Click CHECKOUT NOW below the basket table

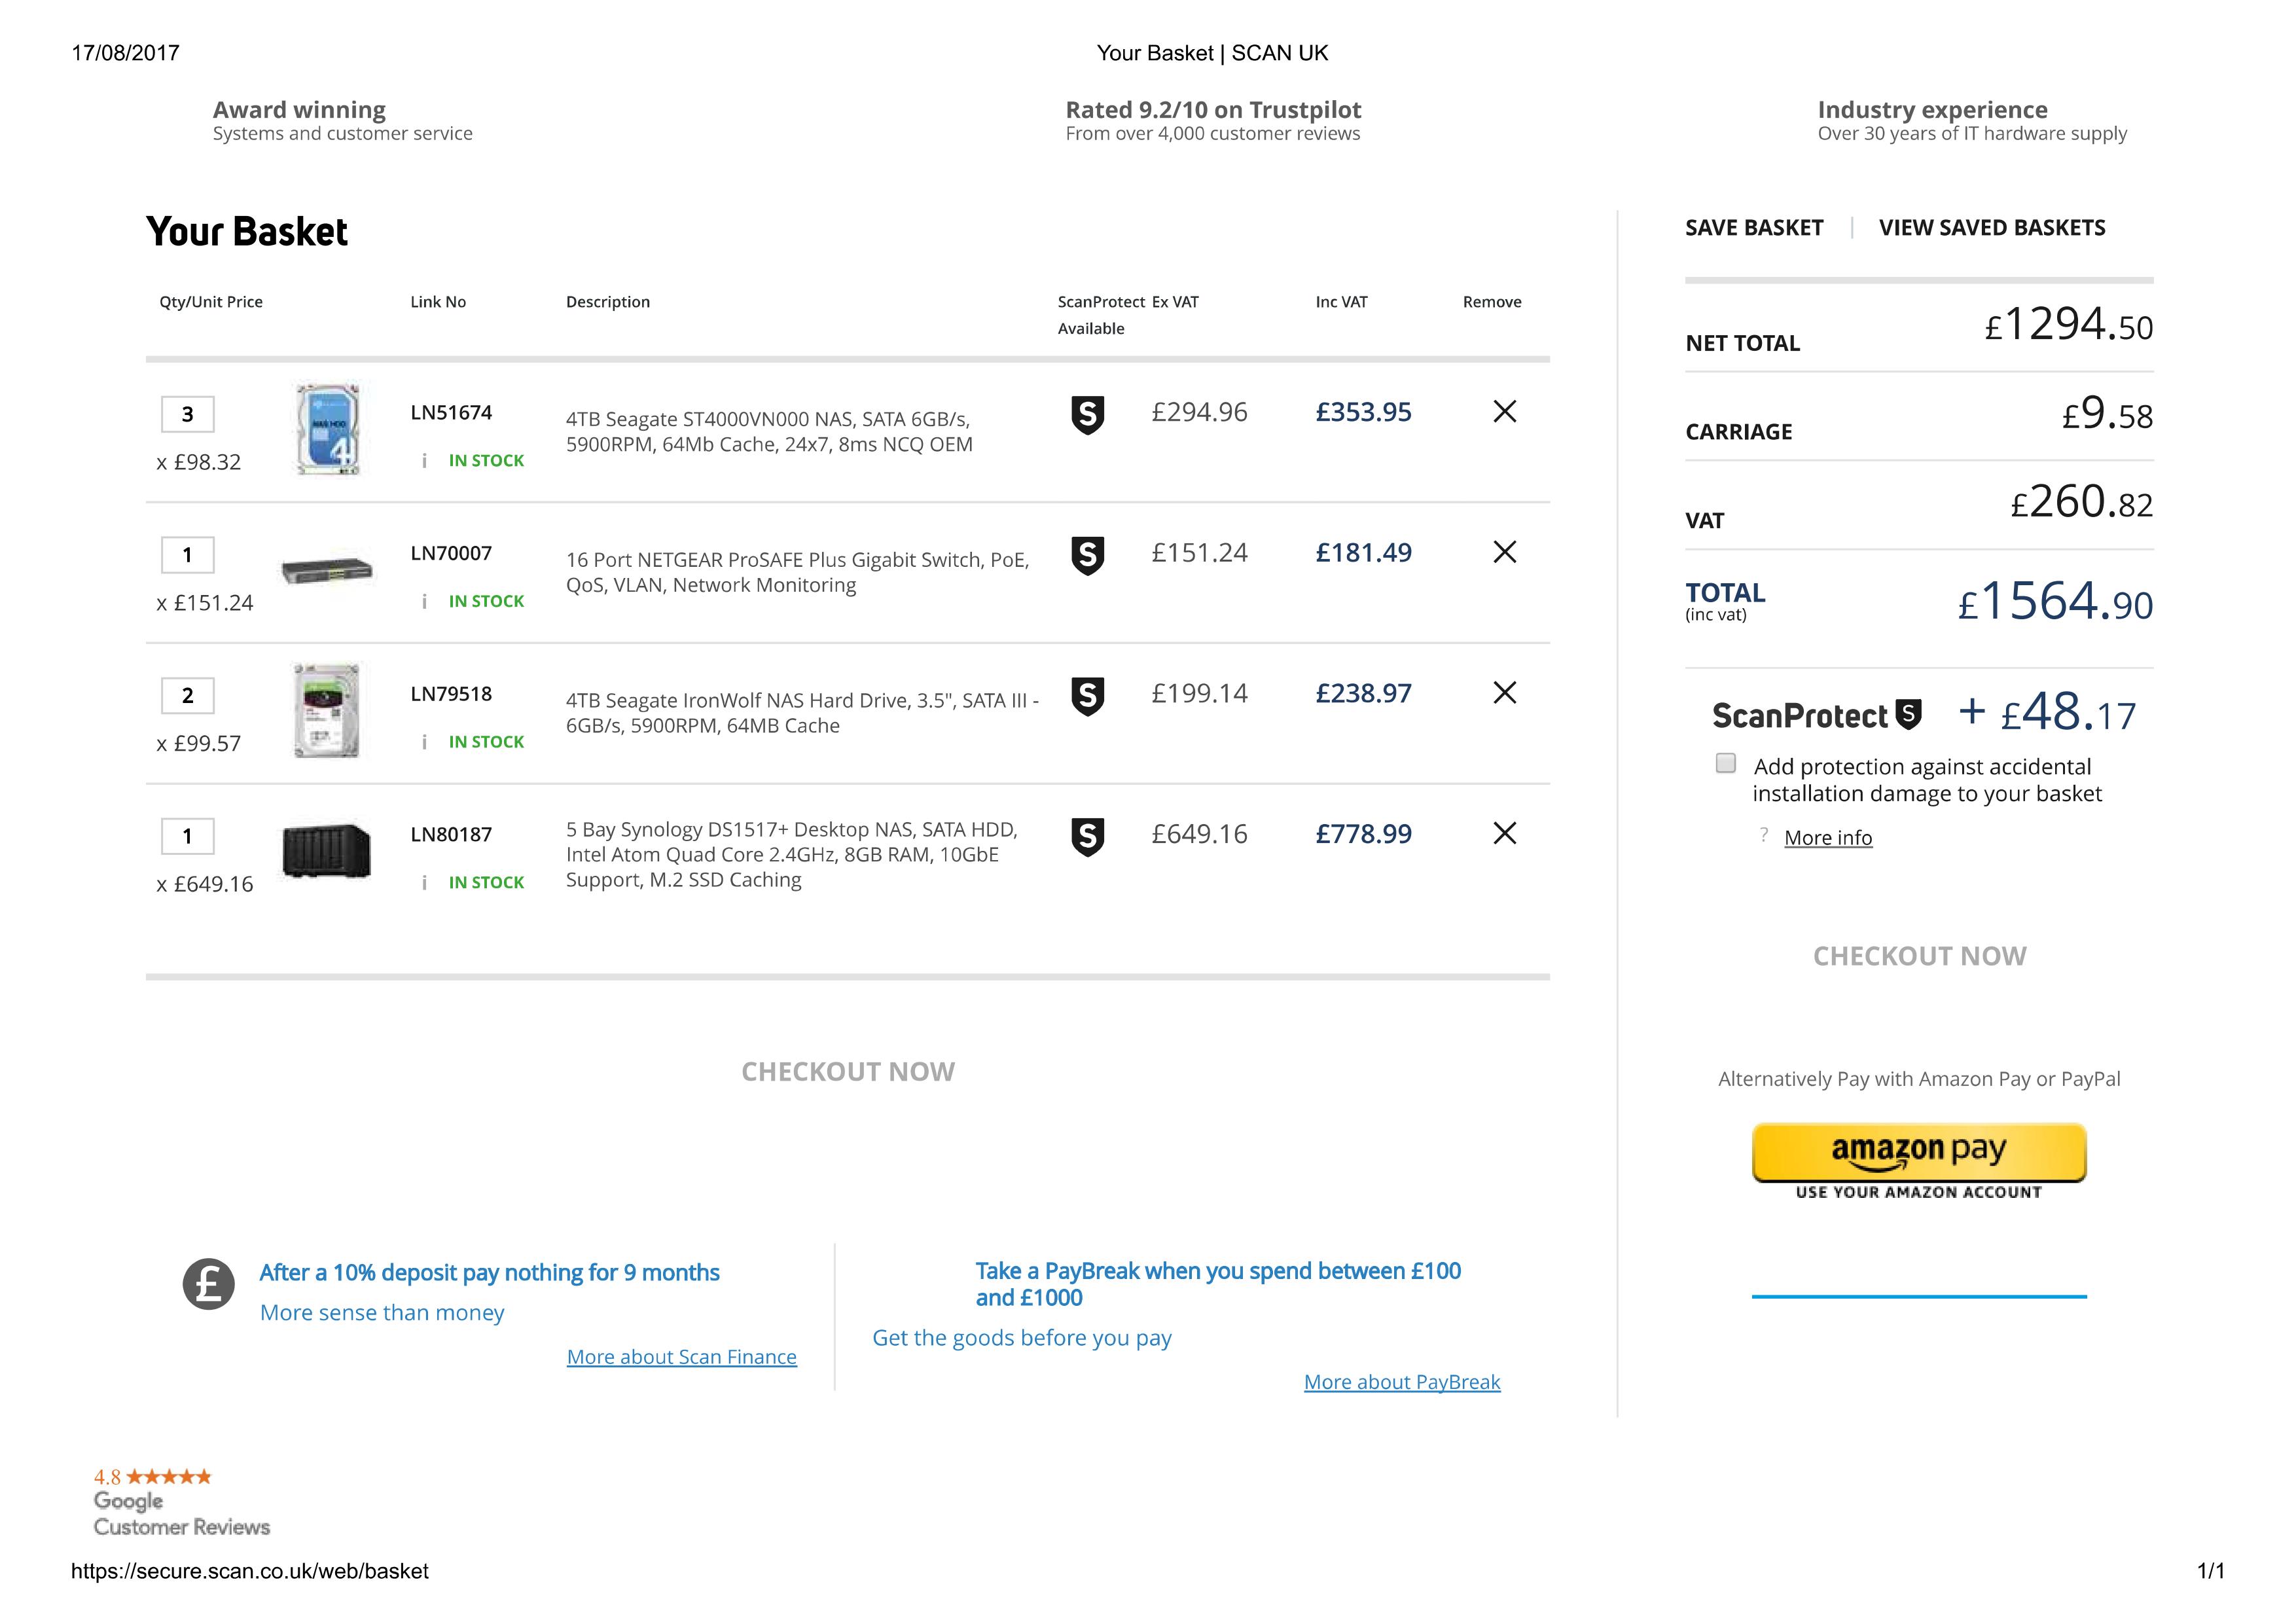coord(848,1072)
